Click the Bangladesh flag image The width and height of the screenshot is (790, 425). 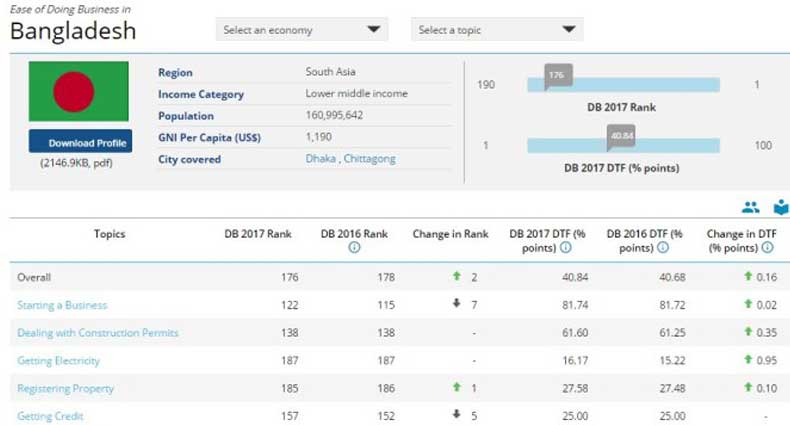pyautogui.click(x=79, y=92)
